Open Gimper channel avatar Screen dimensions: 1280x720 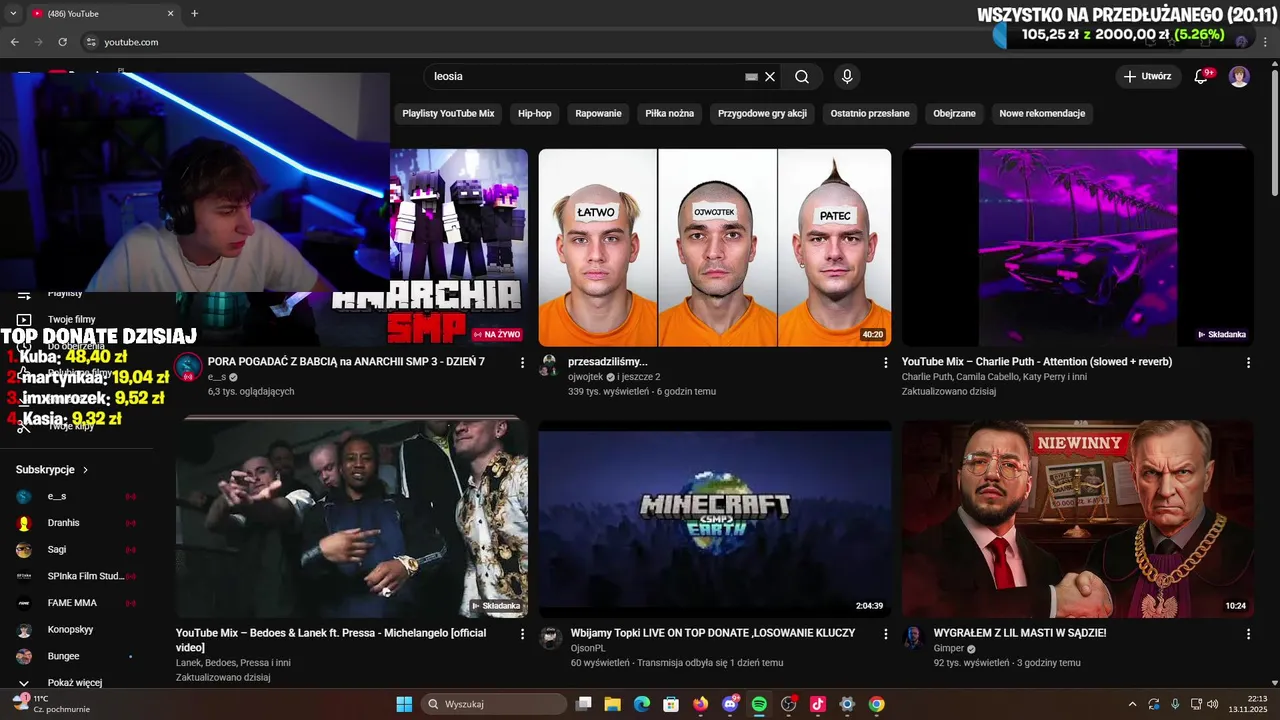[x=913, y=638]
